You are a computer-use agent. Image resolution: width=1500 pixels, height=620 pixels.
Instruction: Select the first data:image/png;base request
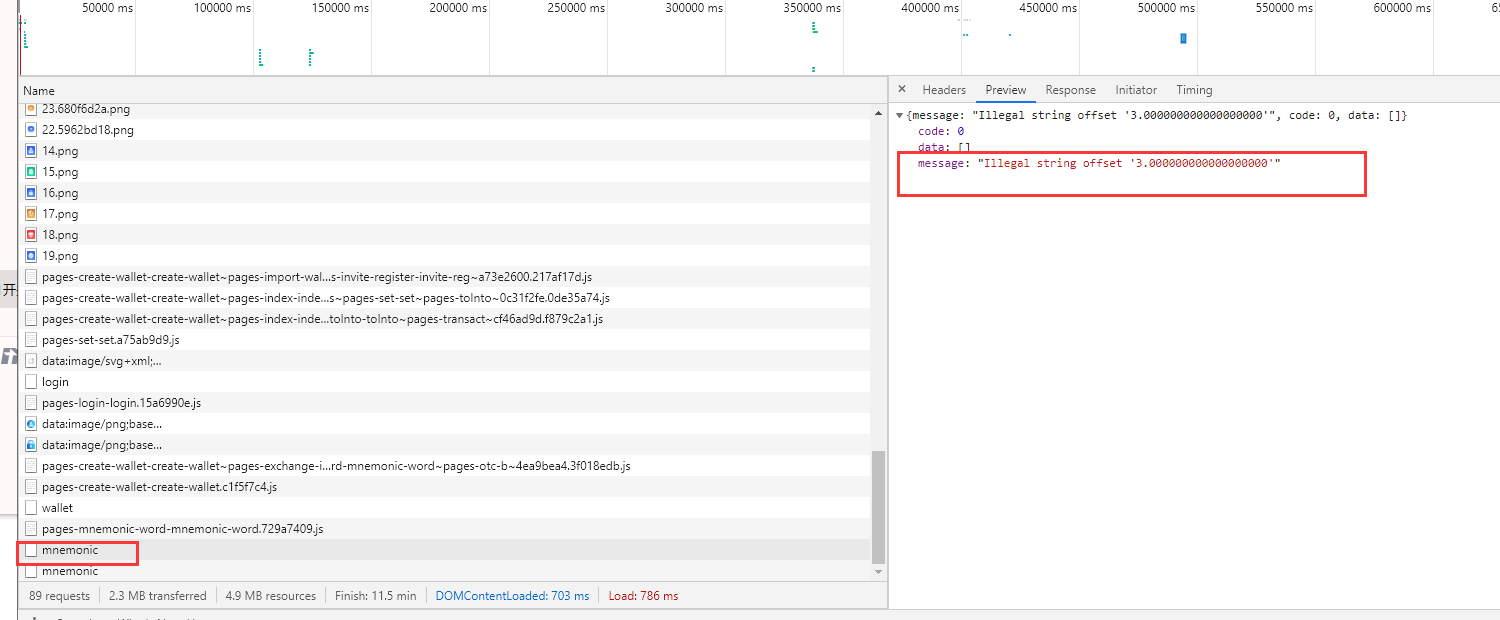click(x=444, y=424)
